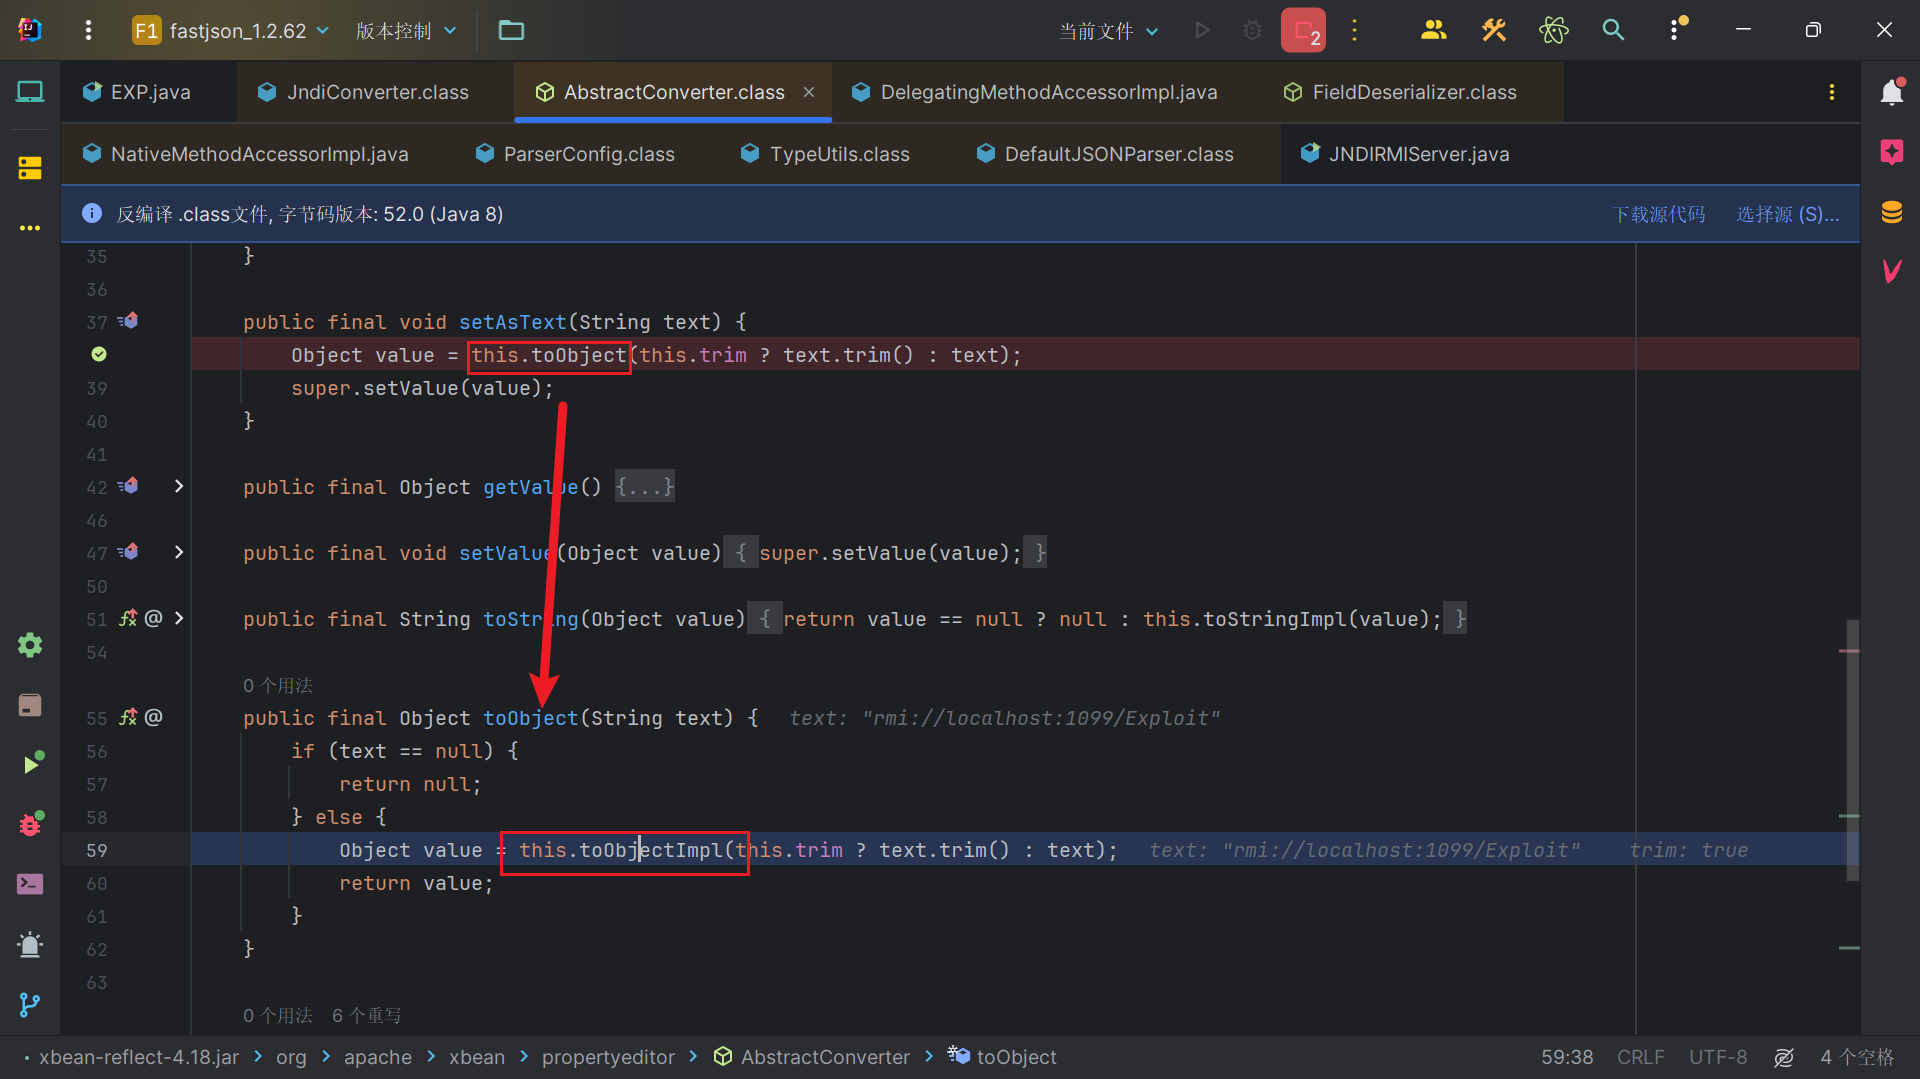This screenshot has width=1920, height=1079.
Task: Open the Problems alarm tool window
Action: pyautogui.click(x=30, y=944)
